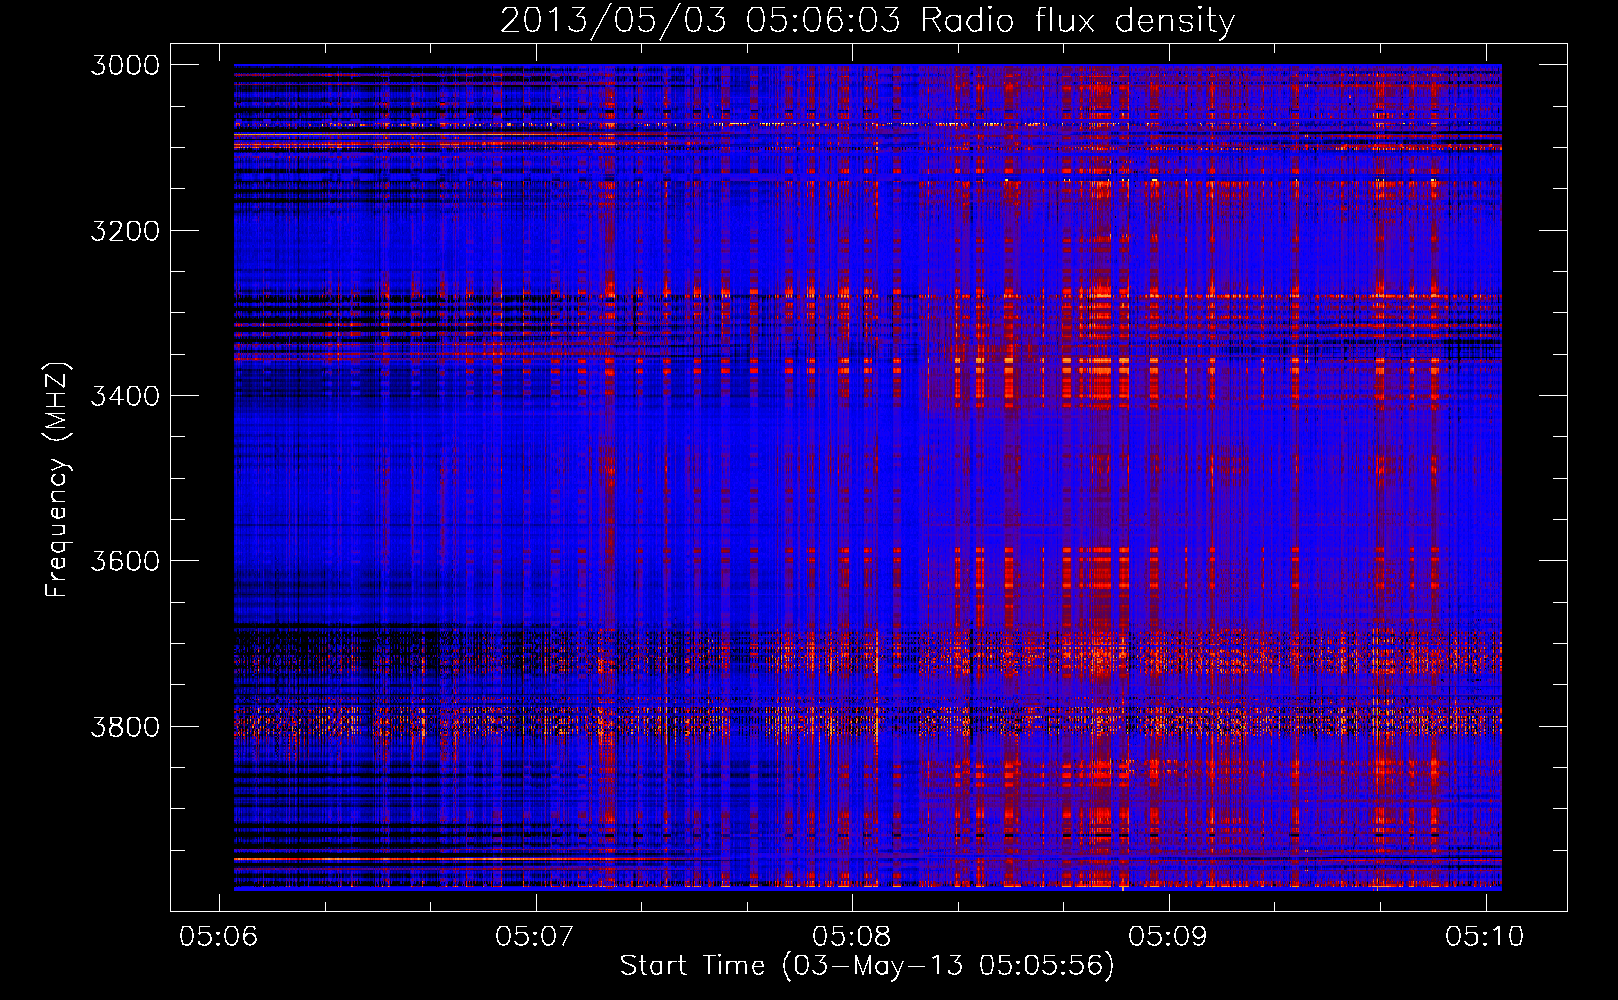The image size is (1618, 1000).
Task: Click the 05:10 time tick label
Action: click(x=1485, y=936)
